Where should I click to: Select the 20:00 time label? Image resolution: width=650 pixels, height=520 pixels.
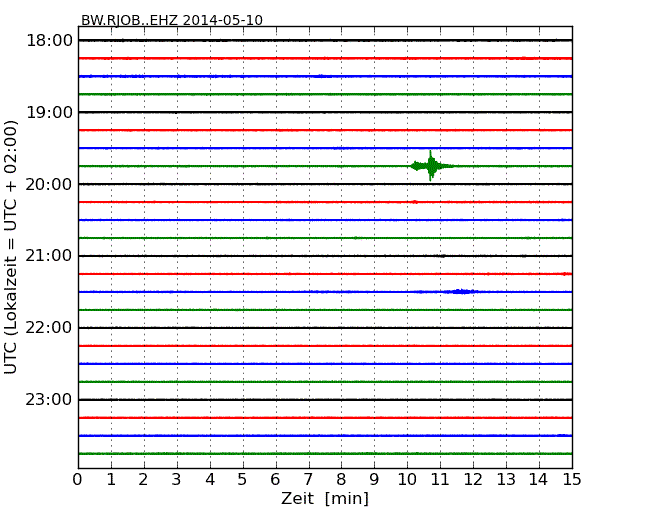pyautogui.click(x=49, y=184)
